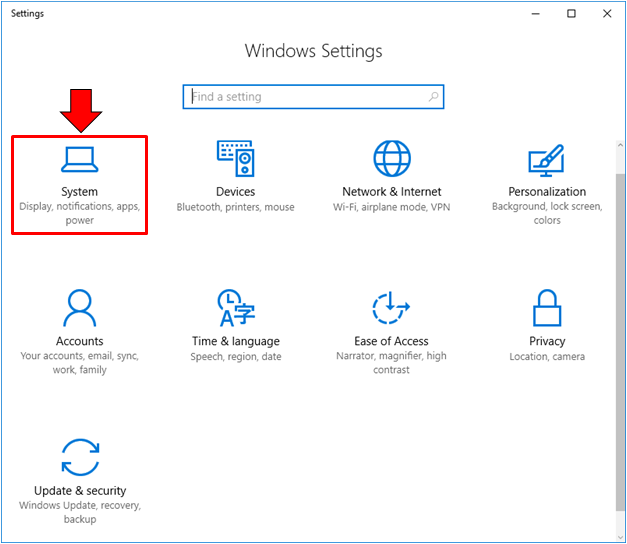The height and width of the screenshot is (544, 627).
Task: Click the magnifier icon in the search box
Action: point(433,97)
